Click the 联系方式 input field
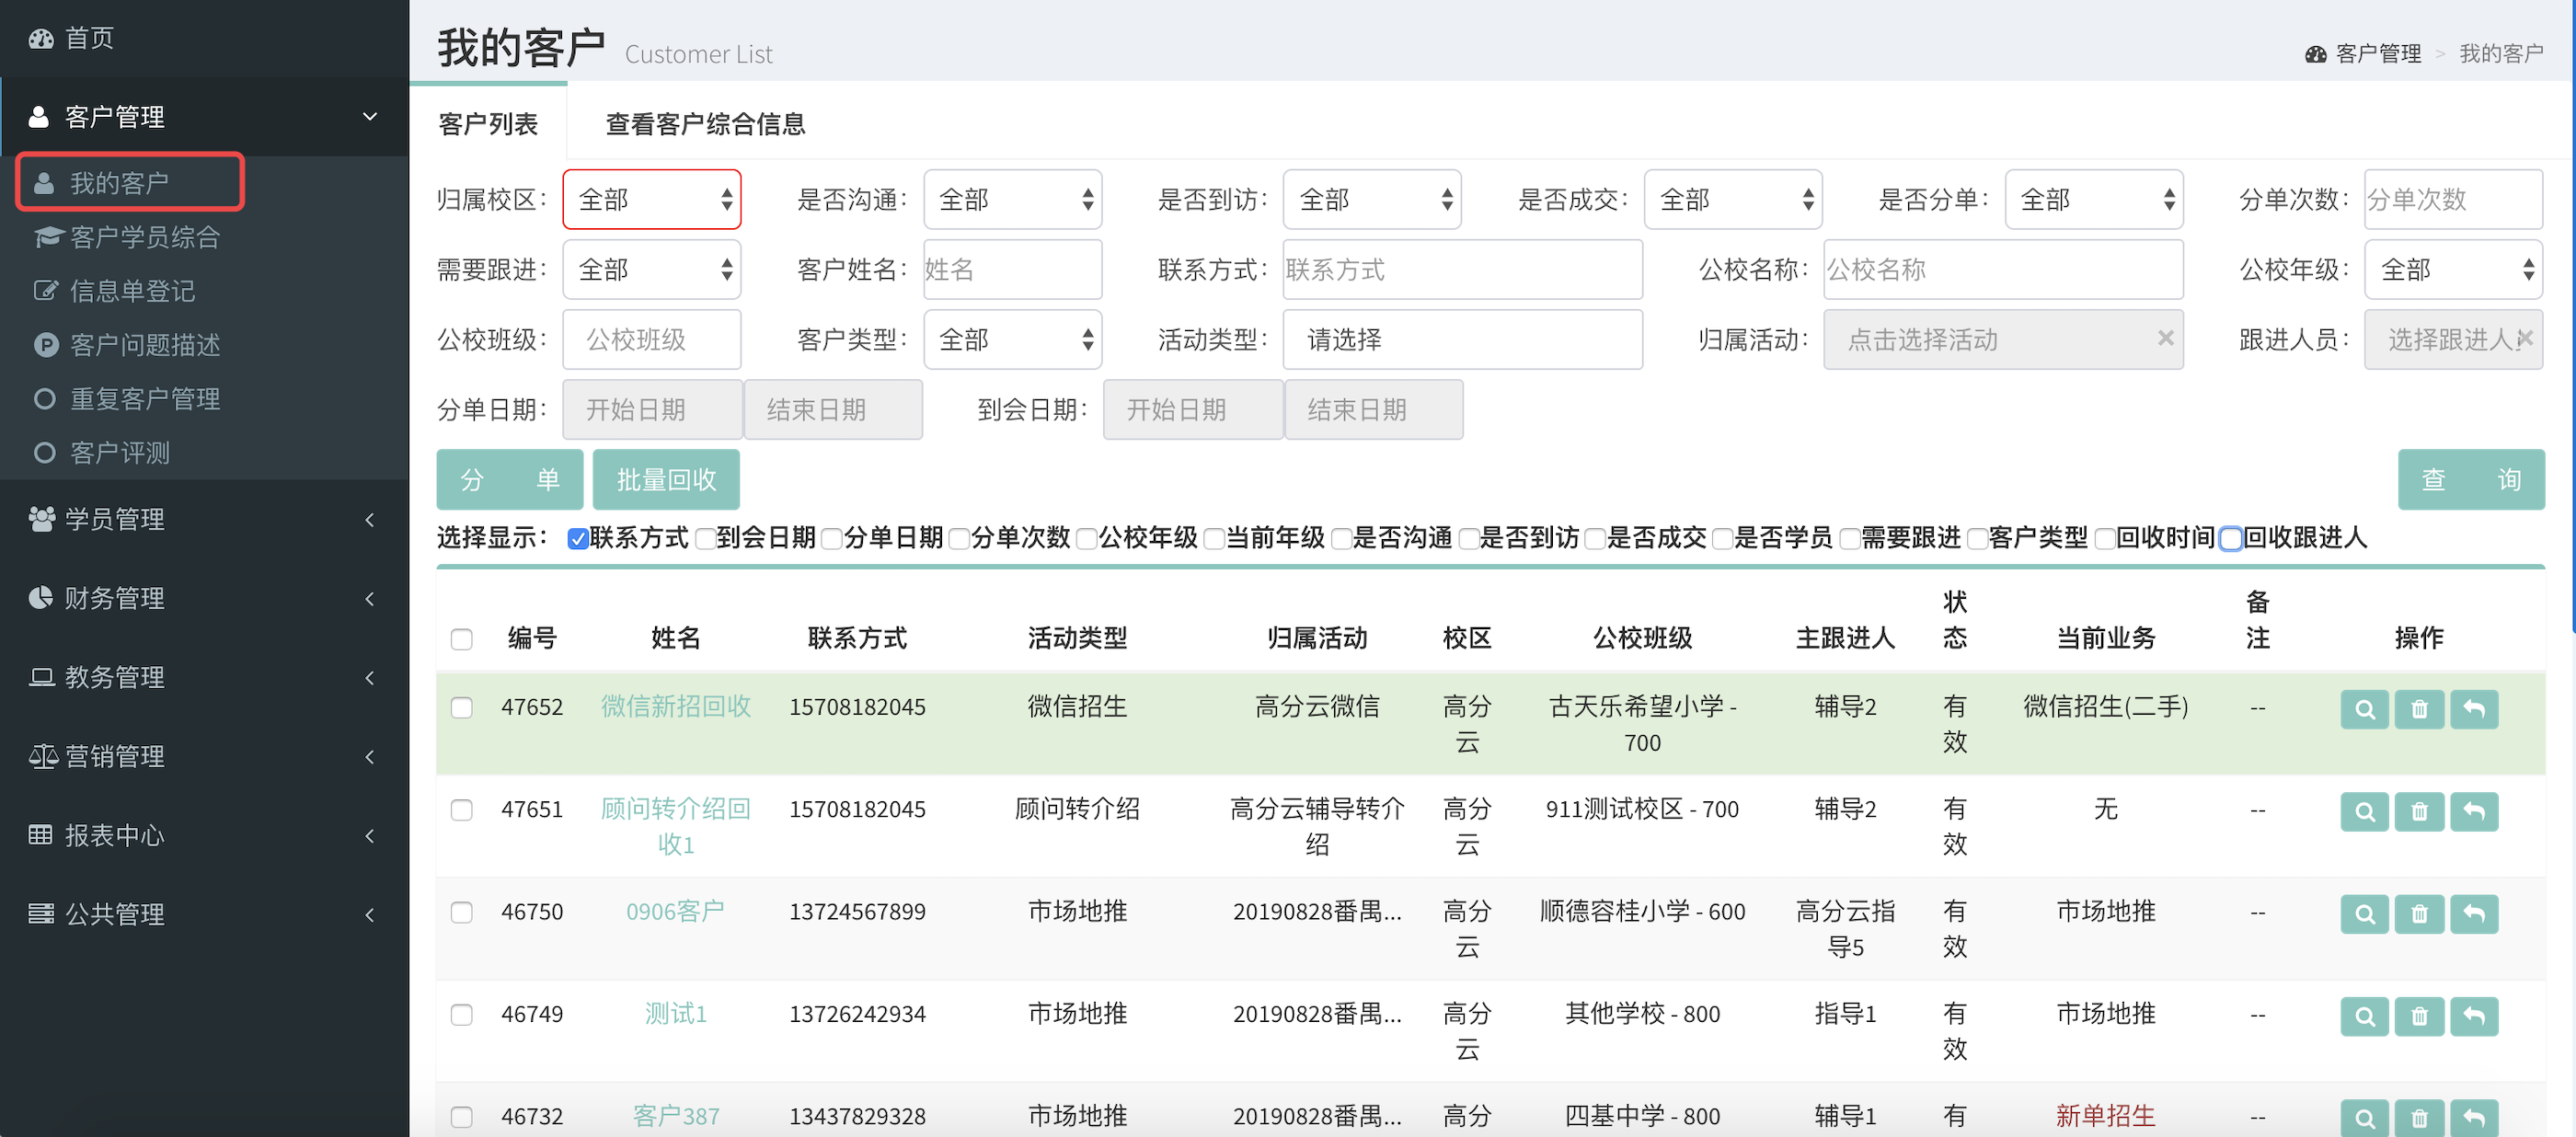Screen dimensions: 2576x1137 [1461, 269]
